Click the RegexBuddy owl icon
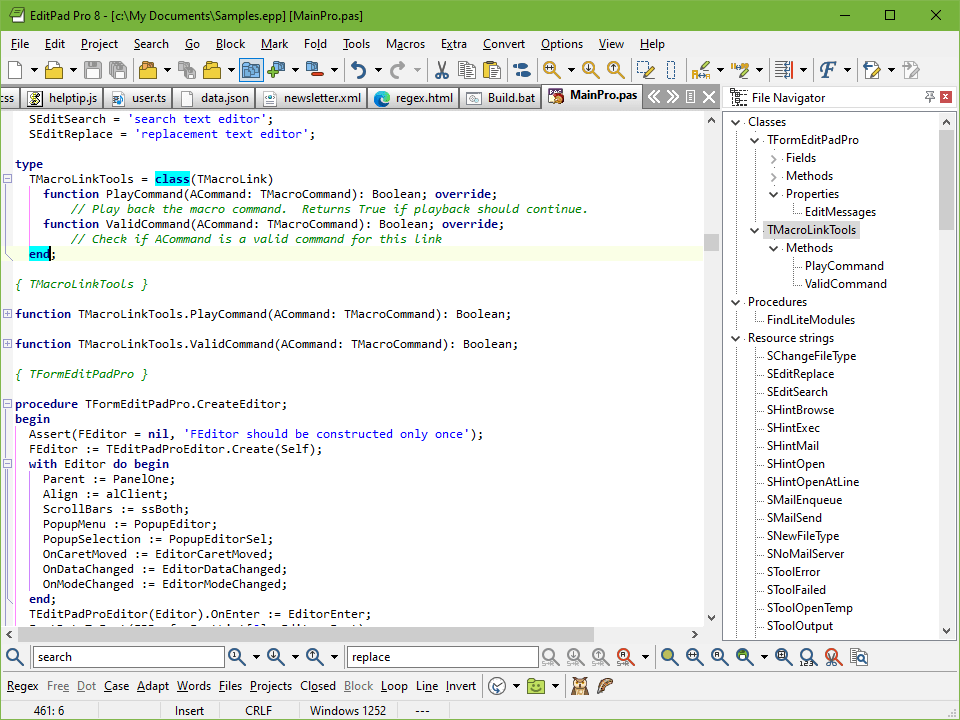The height and width of the screenshot is (720, 960). (579, 686)
